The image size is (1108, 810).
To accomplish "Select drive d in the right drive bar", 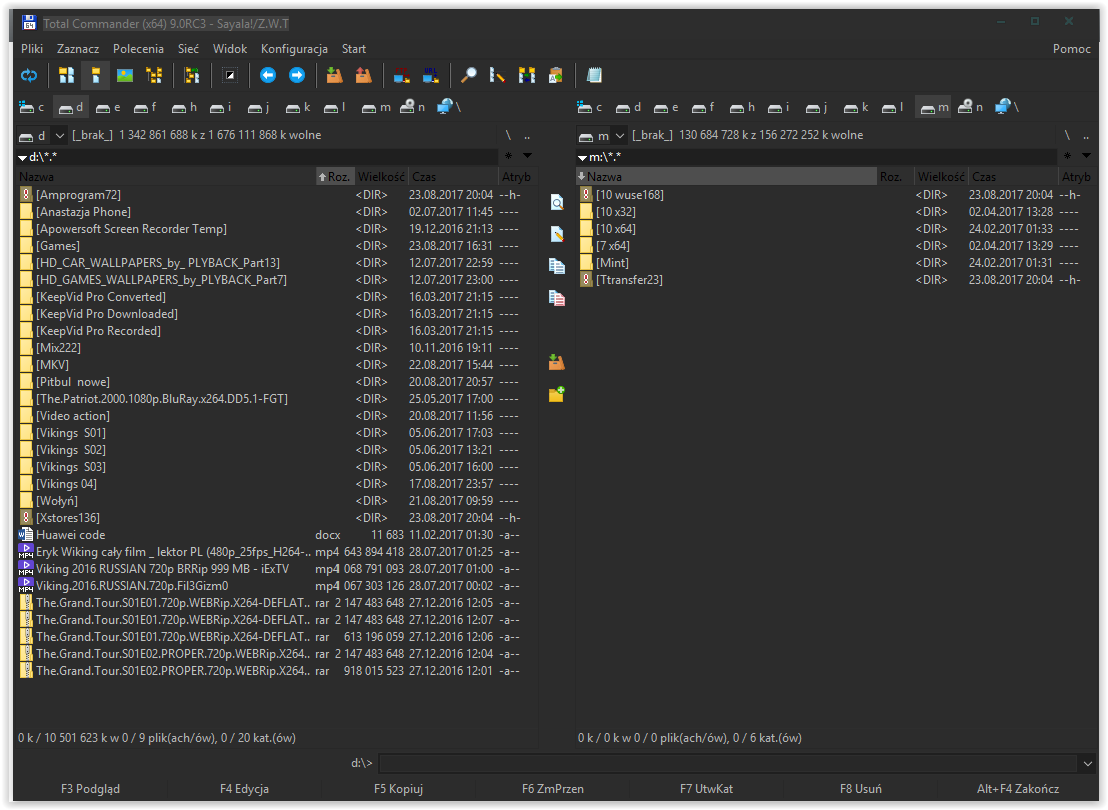I will pos(628,107).
